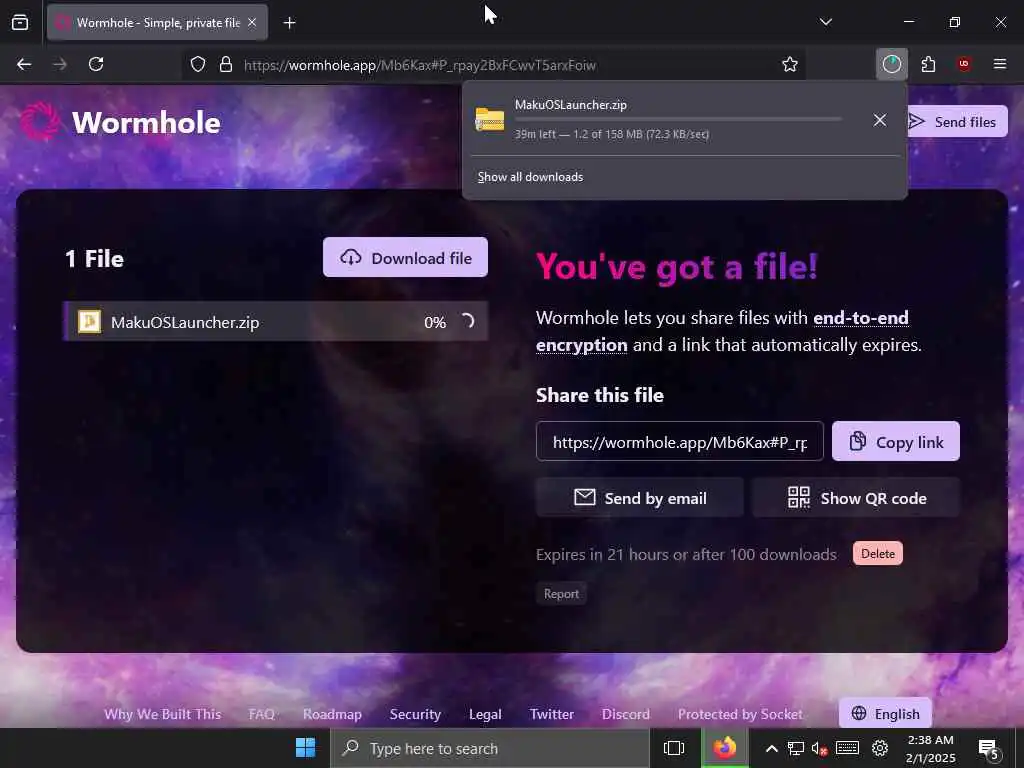Click the download progress bar
Image resolution: width=1024 pixels, height=768 pixels.
point(678,119)
